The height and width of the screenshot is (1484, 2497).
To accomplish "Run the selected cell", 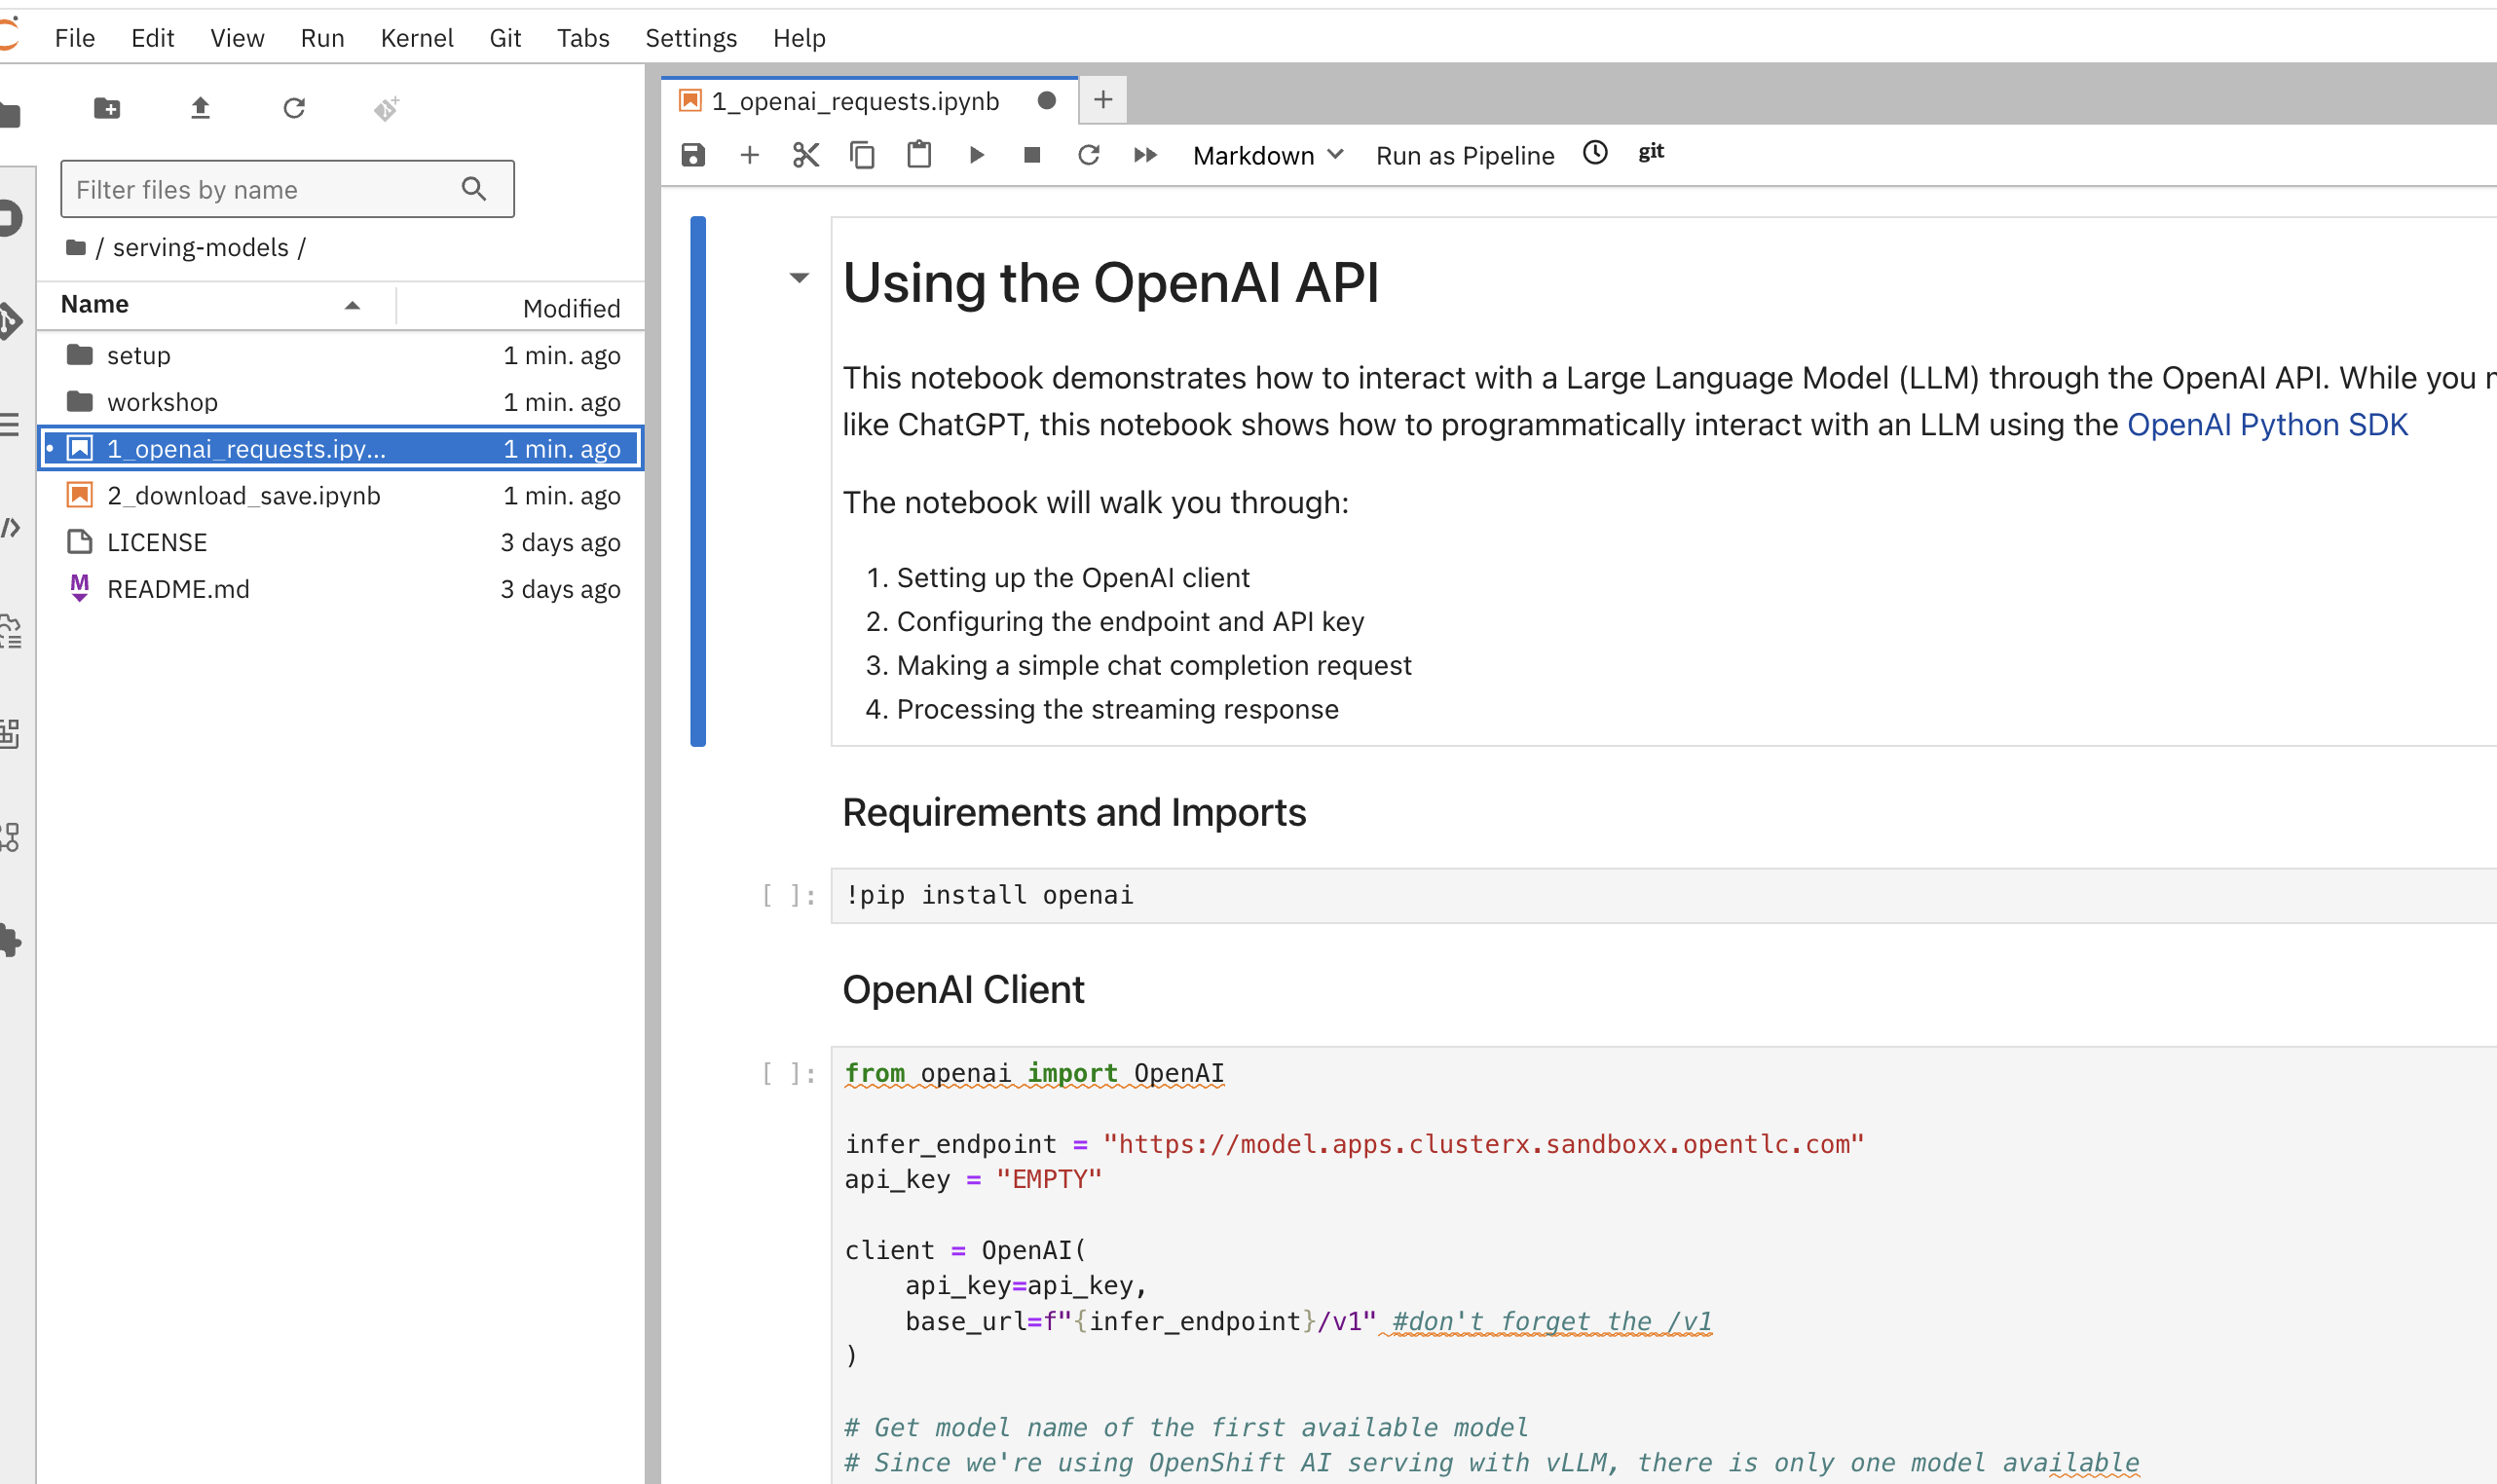I will [977, 155].
